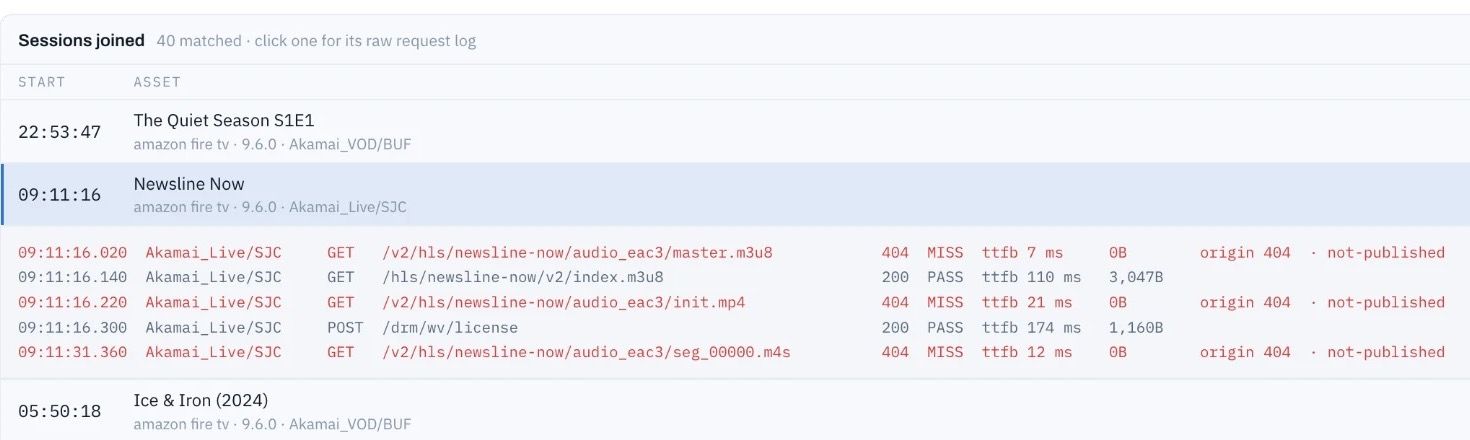The height and width of the screenshot is (440, 1470).
Task: Select the audio_eac3/init.mp4 request path
Action: pyautogui.click(x=564, y=302)
